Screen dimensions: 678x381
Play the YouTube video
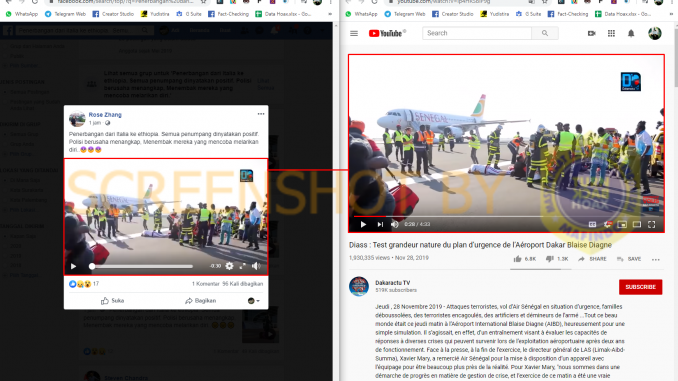click(x=363, y=224)
